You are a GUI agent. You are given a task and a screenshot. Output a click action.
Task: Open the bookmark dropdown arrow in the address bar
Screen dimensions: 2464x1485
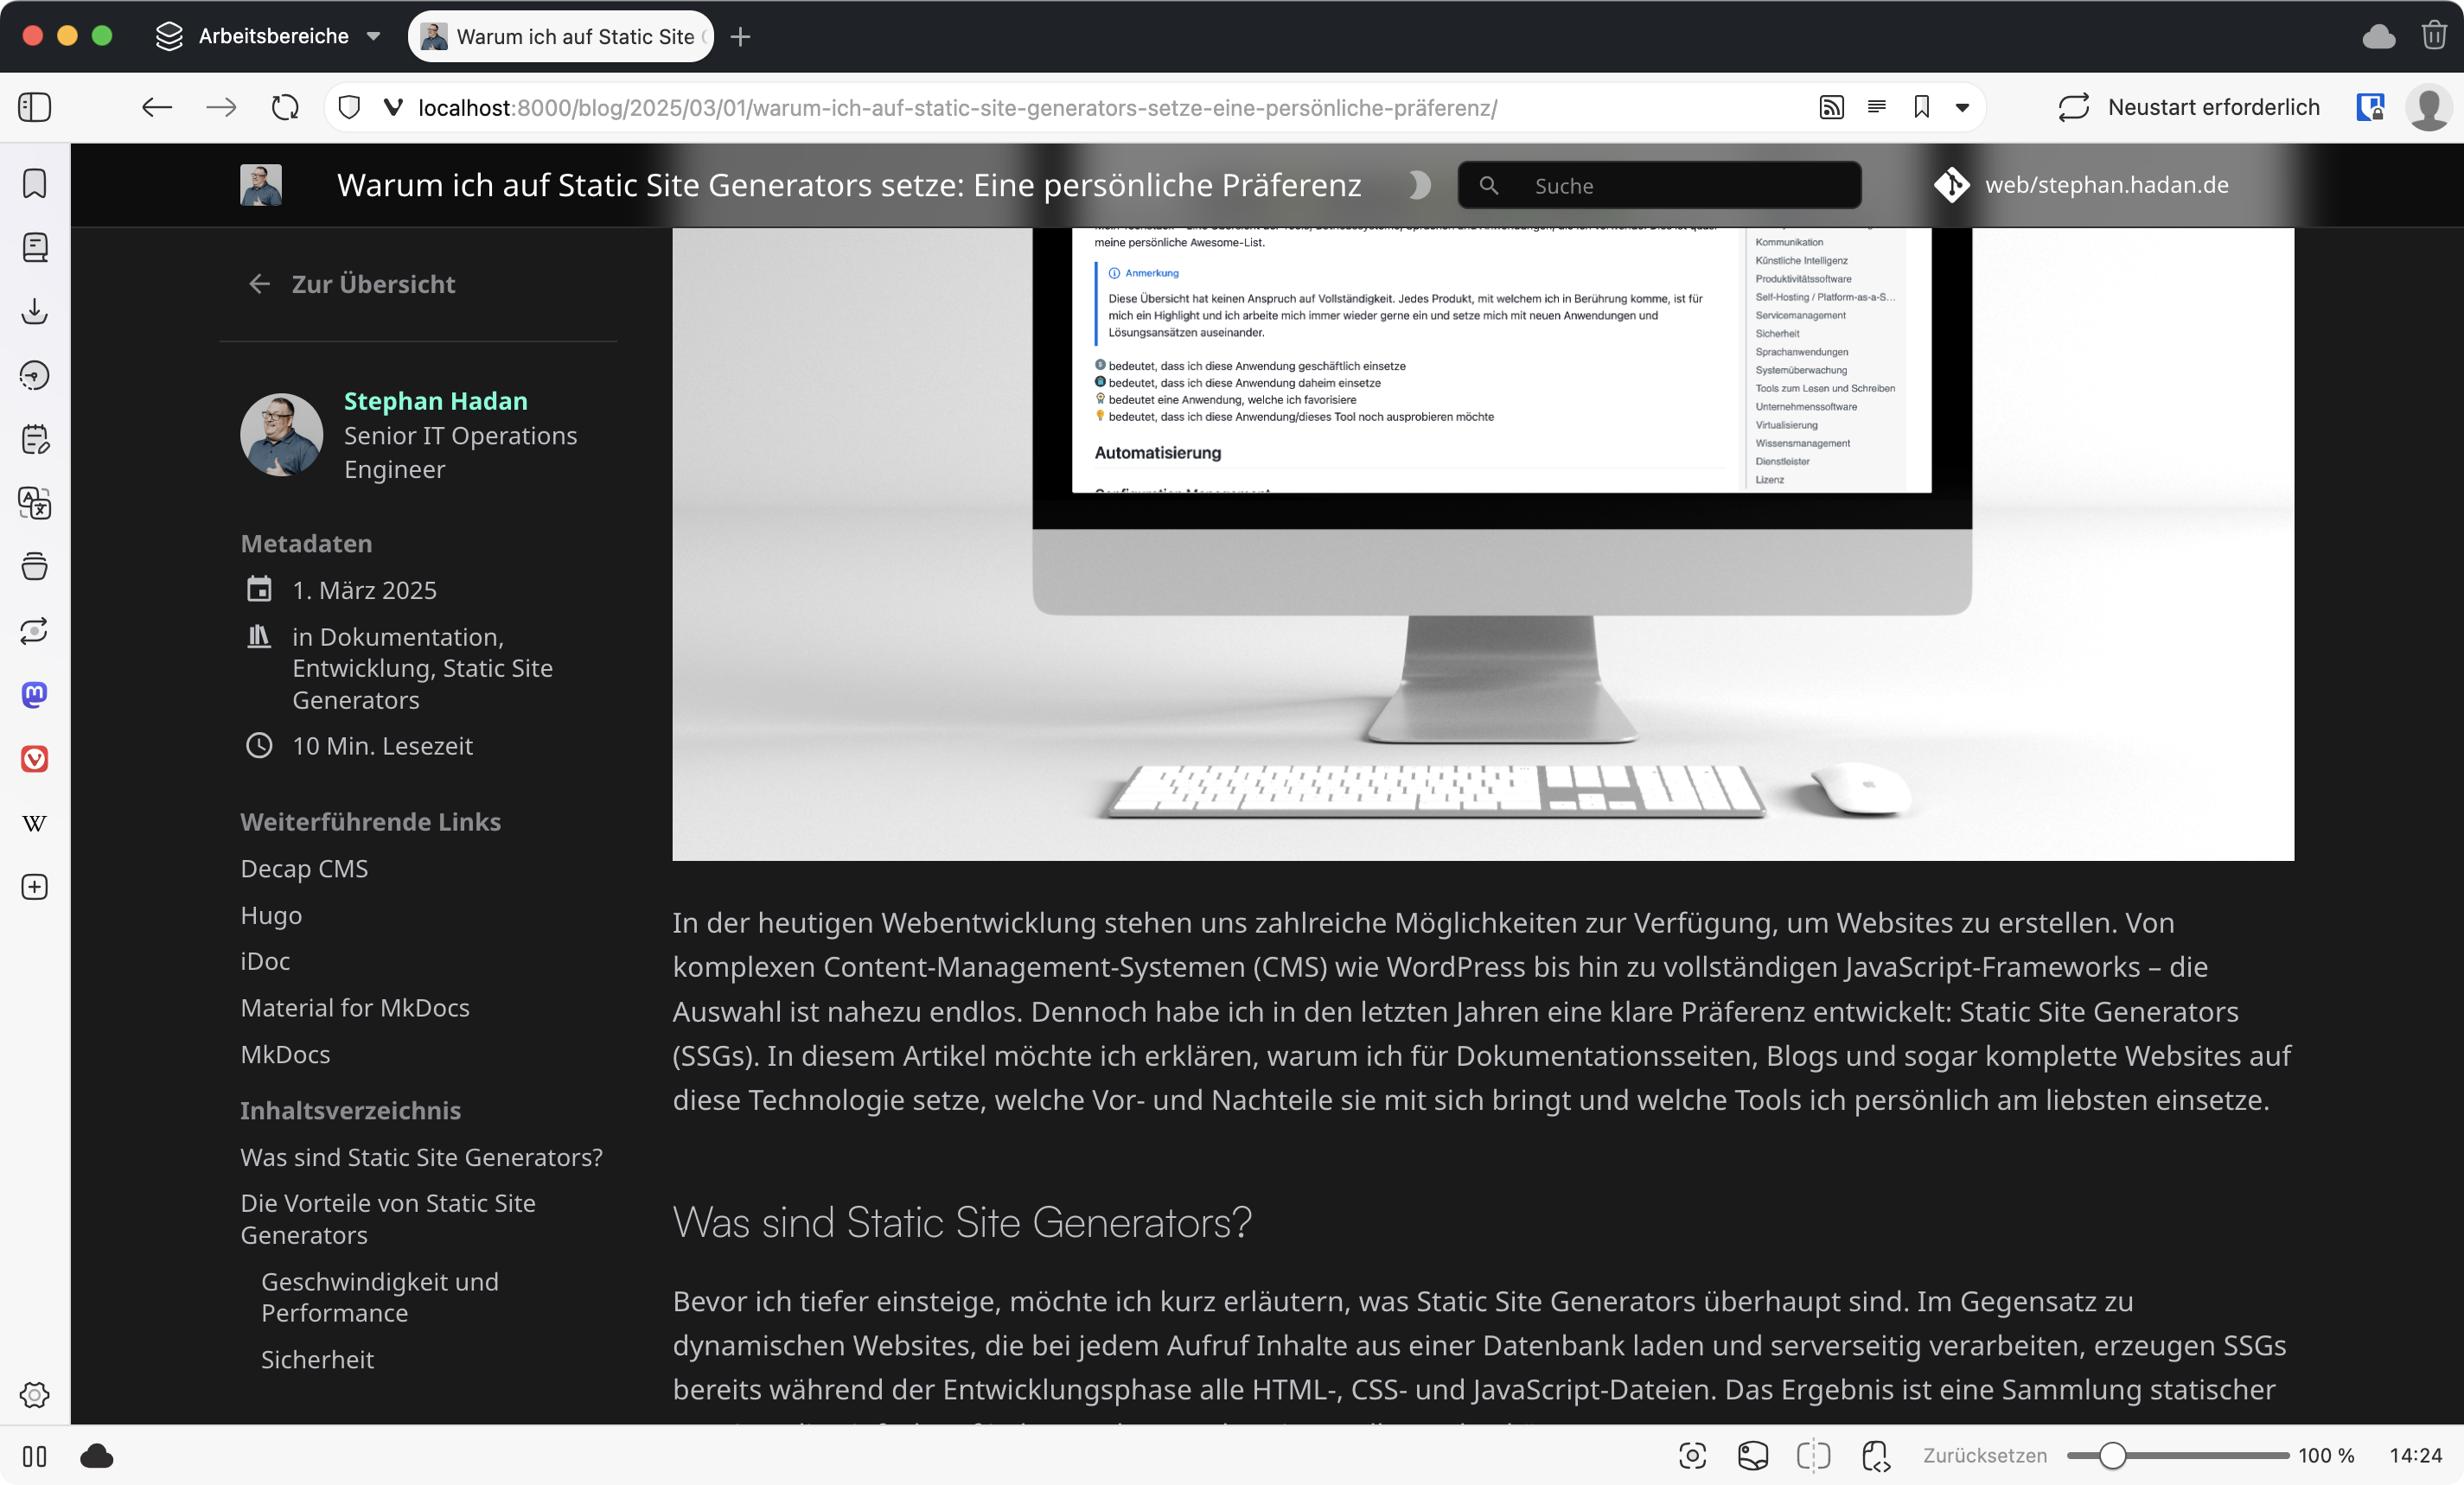[1962, 107]
